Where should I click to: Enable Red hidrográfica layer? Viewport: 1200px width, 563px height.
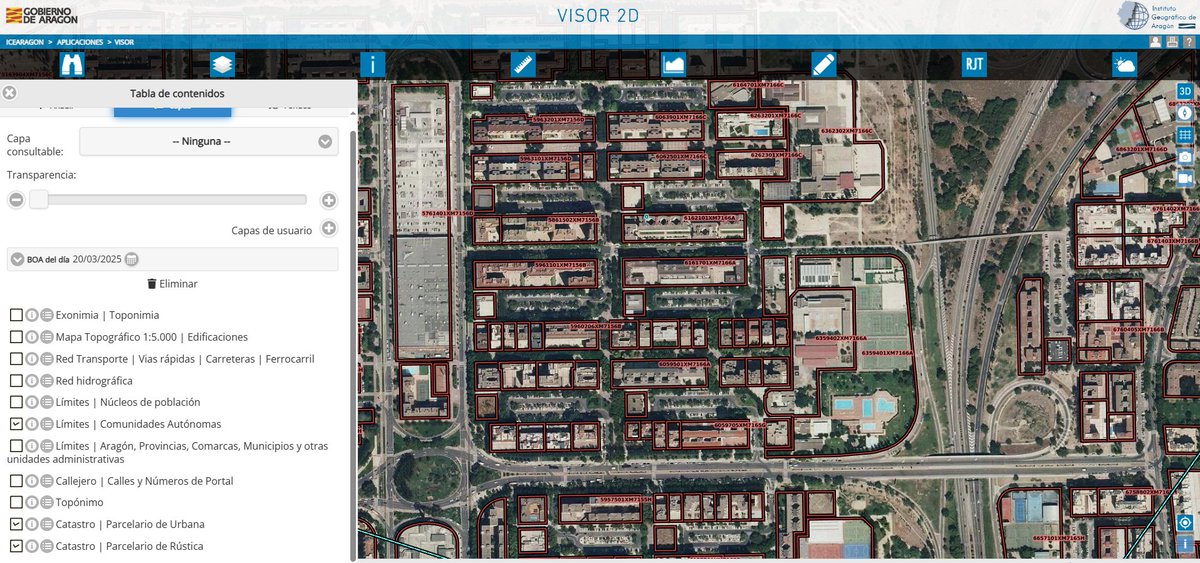(16, 381)
